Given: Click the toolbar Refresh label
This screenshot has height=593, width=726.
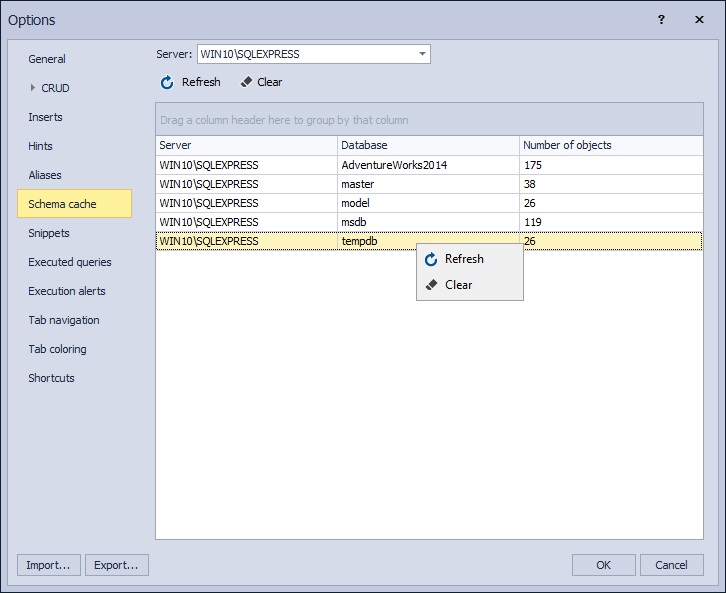Looking at the screenshot, I should [201, 82].
